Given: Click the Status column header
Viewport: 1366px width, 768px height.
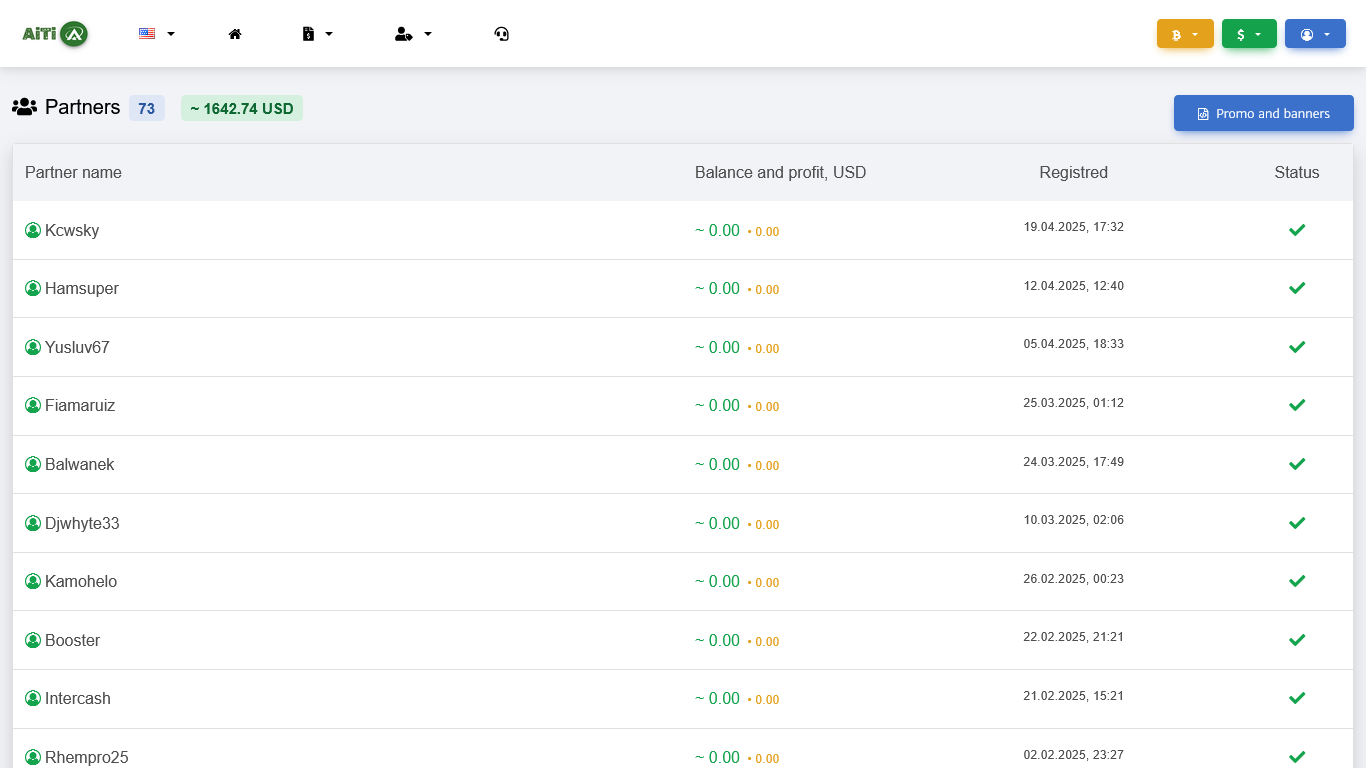Looking at the screenshot, I should 1297,172.
